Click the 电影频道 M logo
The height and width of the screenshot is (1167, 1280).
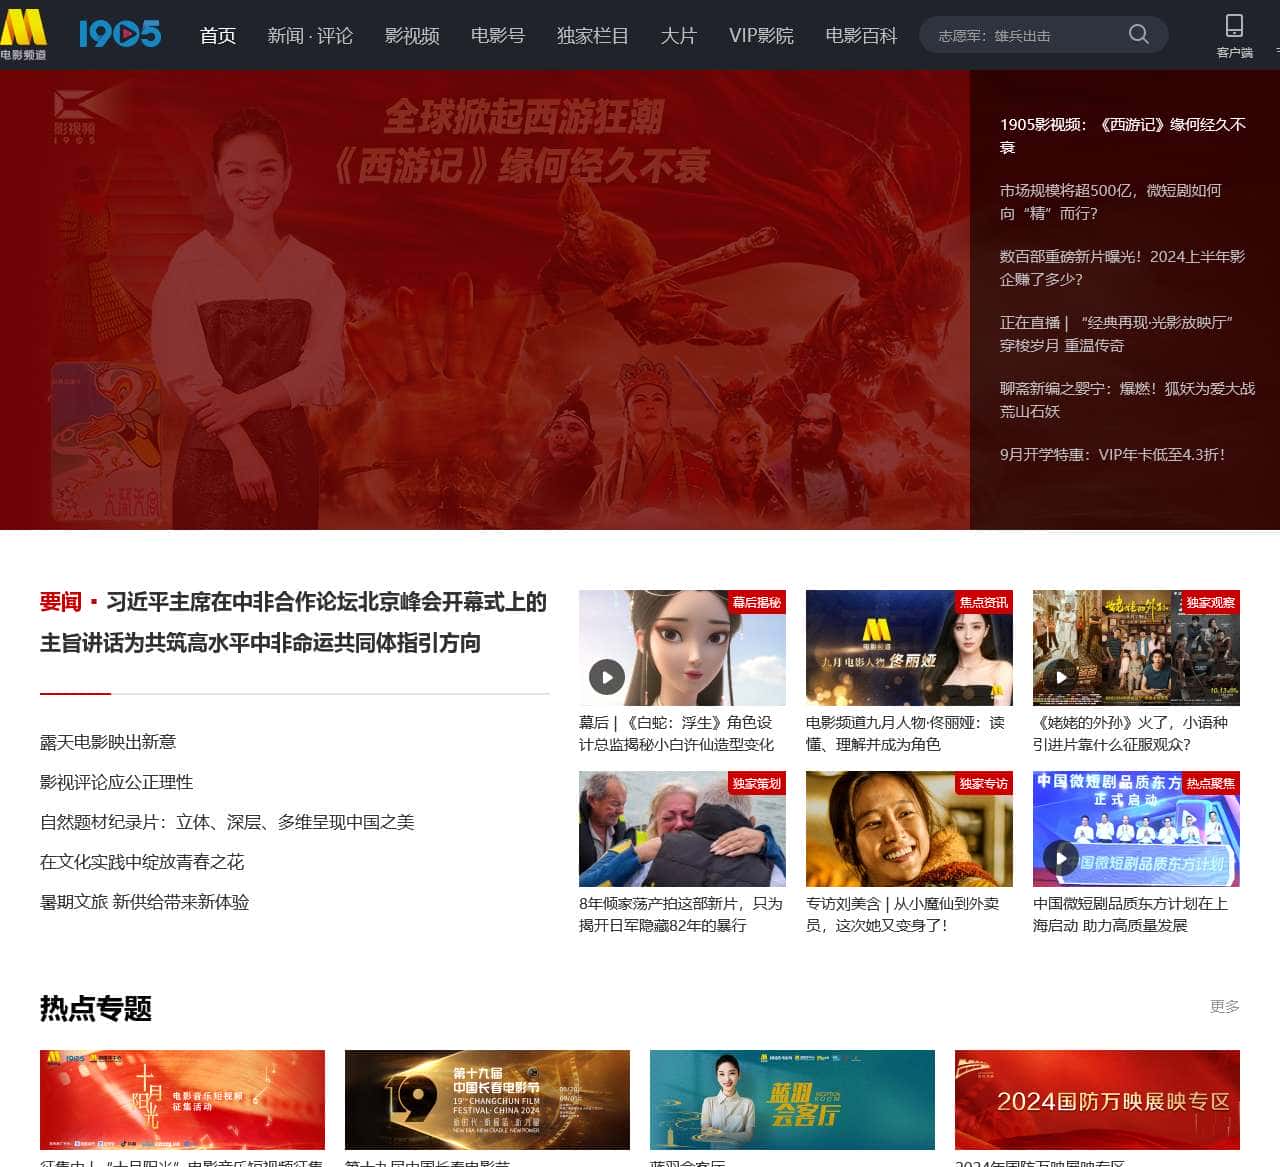[23, 35]
